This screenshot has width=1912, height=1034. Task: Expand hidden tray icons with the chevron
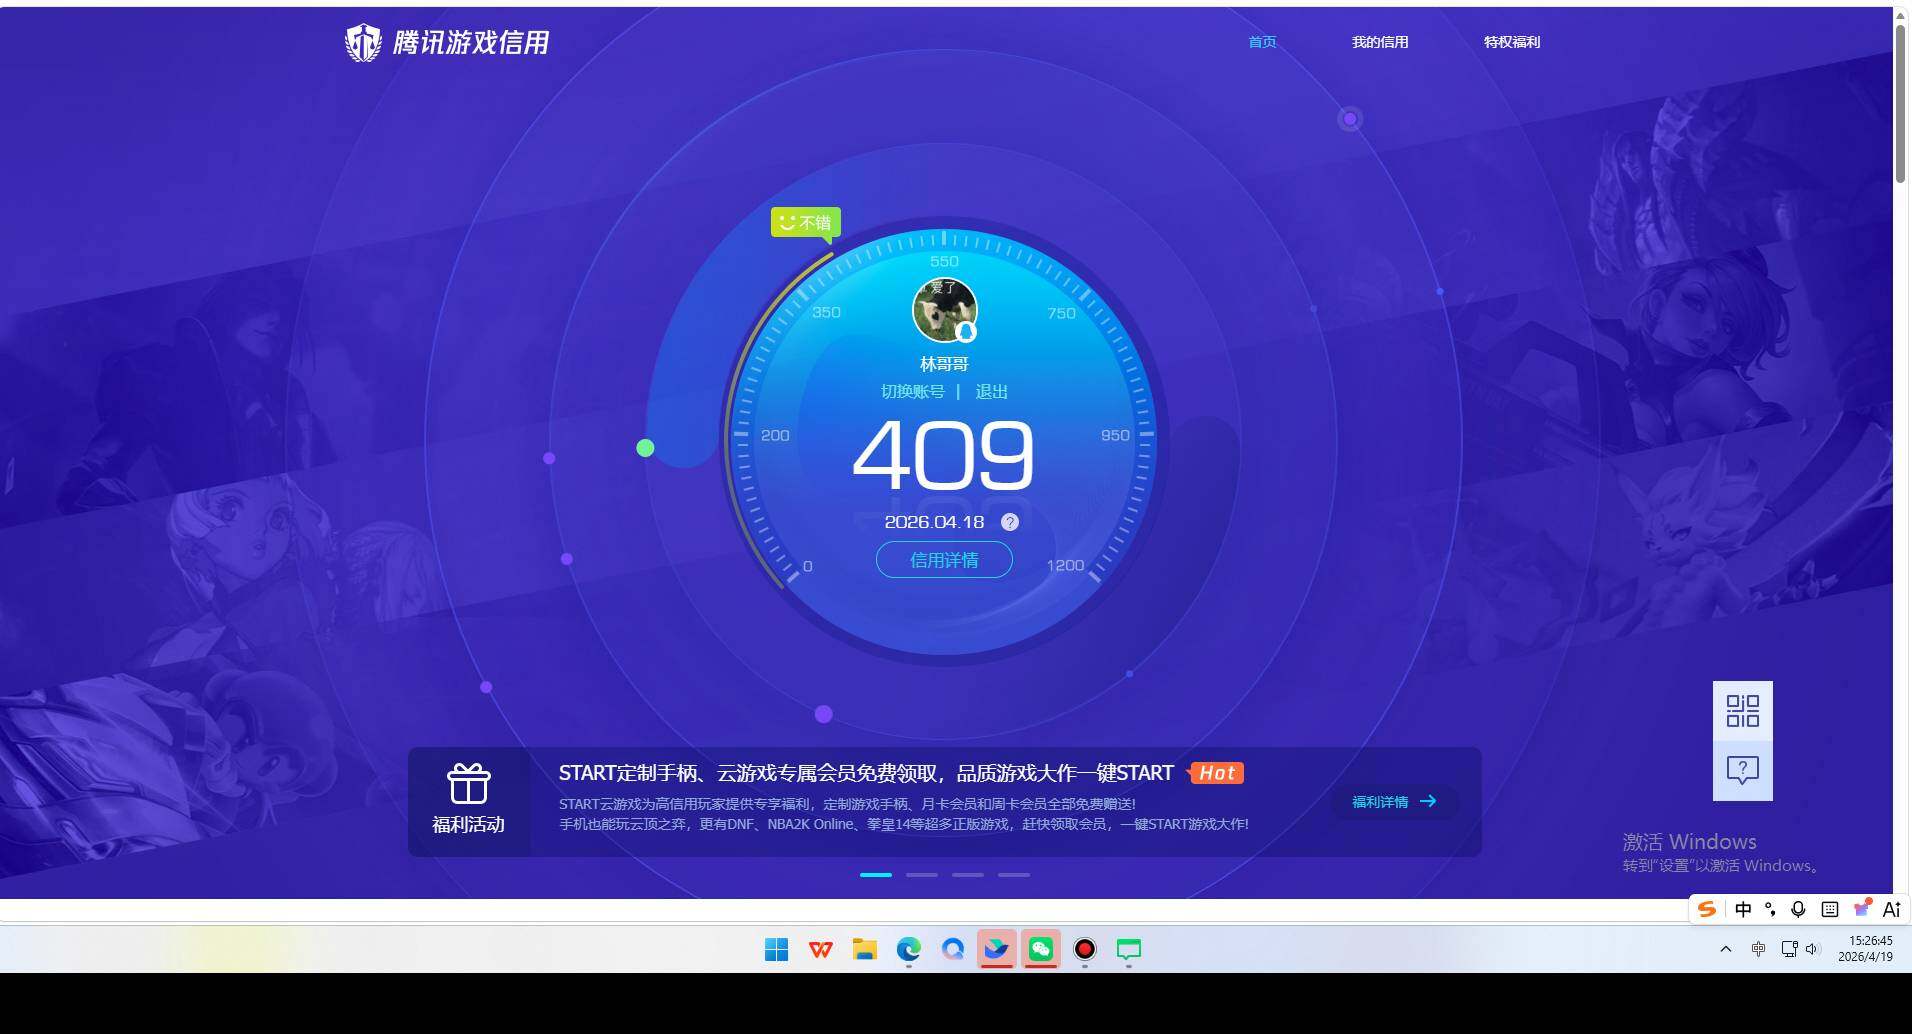(1724, 949)
